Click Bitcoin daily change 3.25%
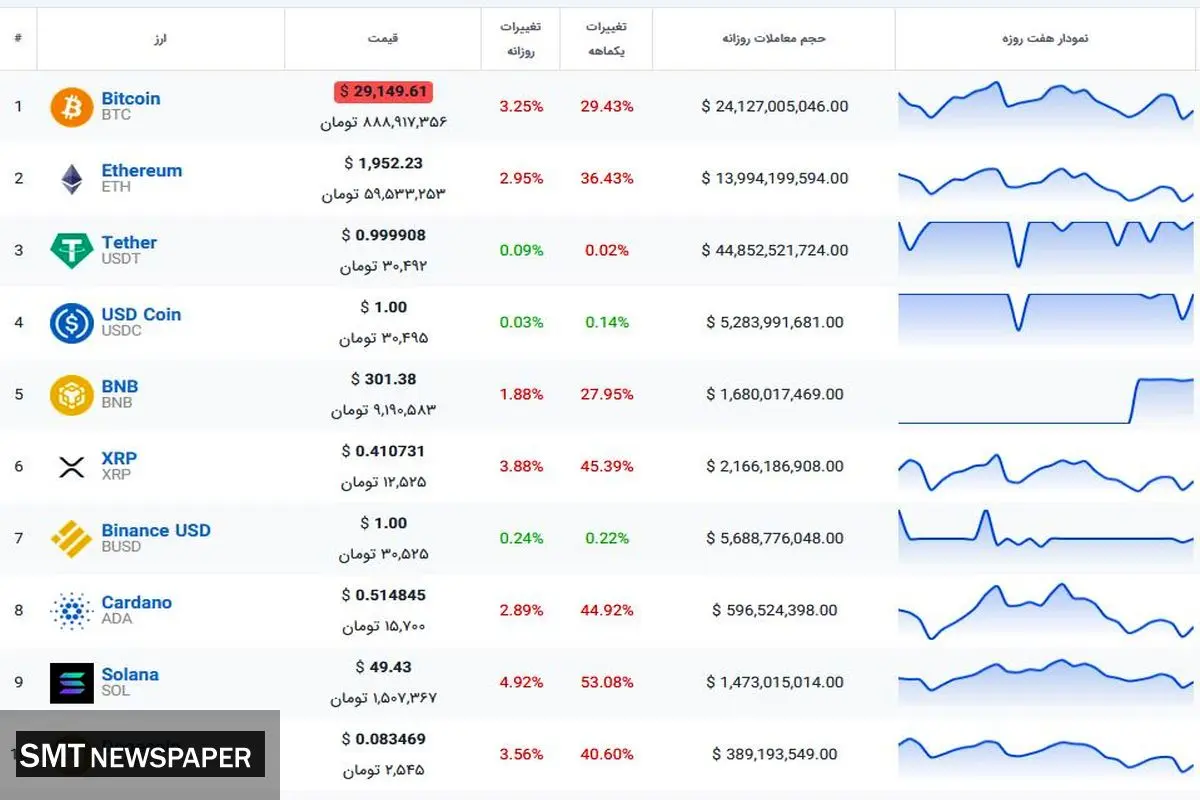The image size is (1200, 800). coord(521,106)
